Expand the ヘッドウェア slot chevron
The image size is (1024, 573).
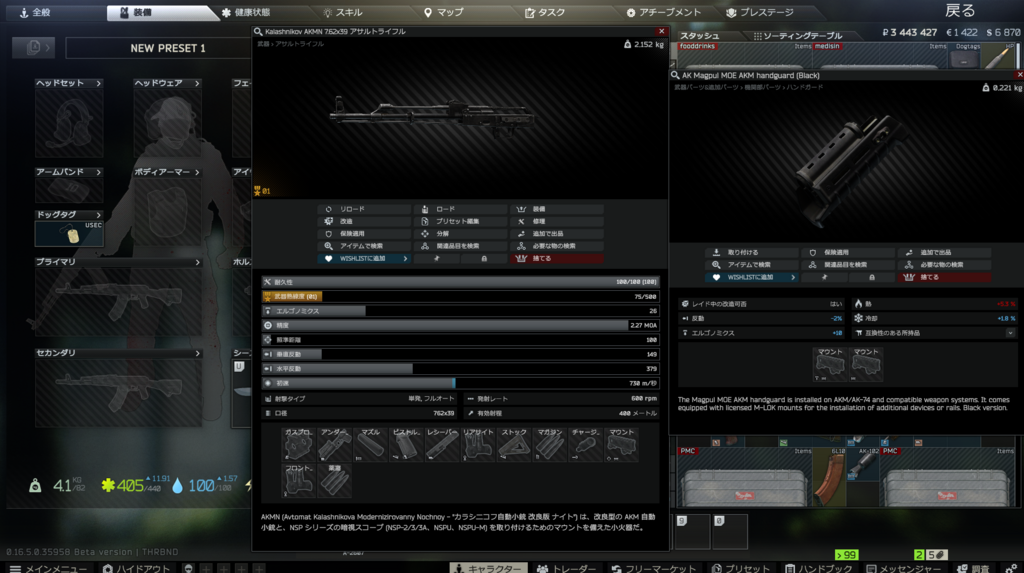click(x=197, y=84)
